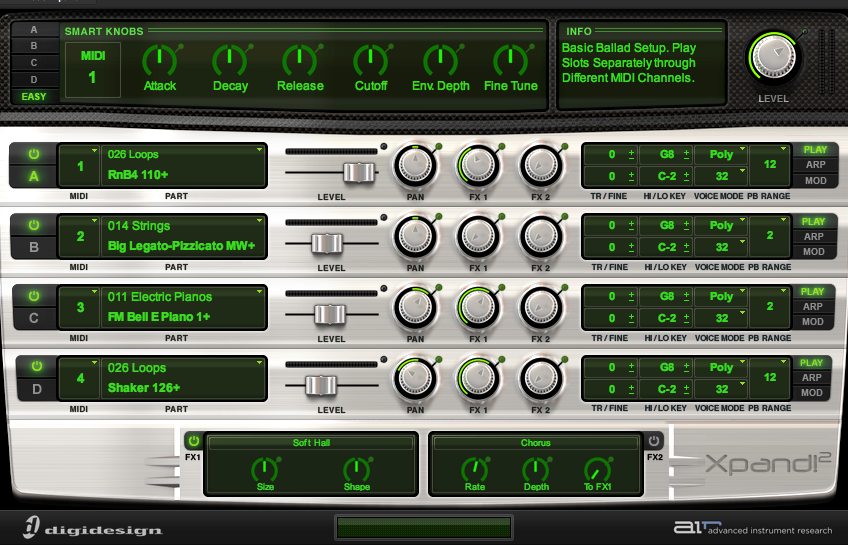
Task: Click slot B FX 1 knob
Action: click(478, 236)
